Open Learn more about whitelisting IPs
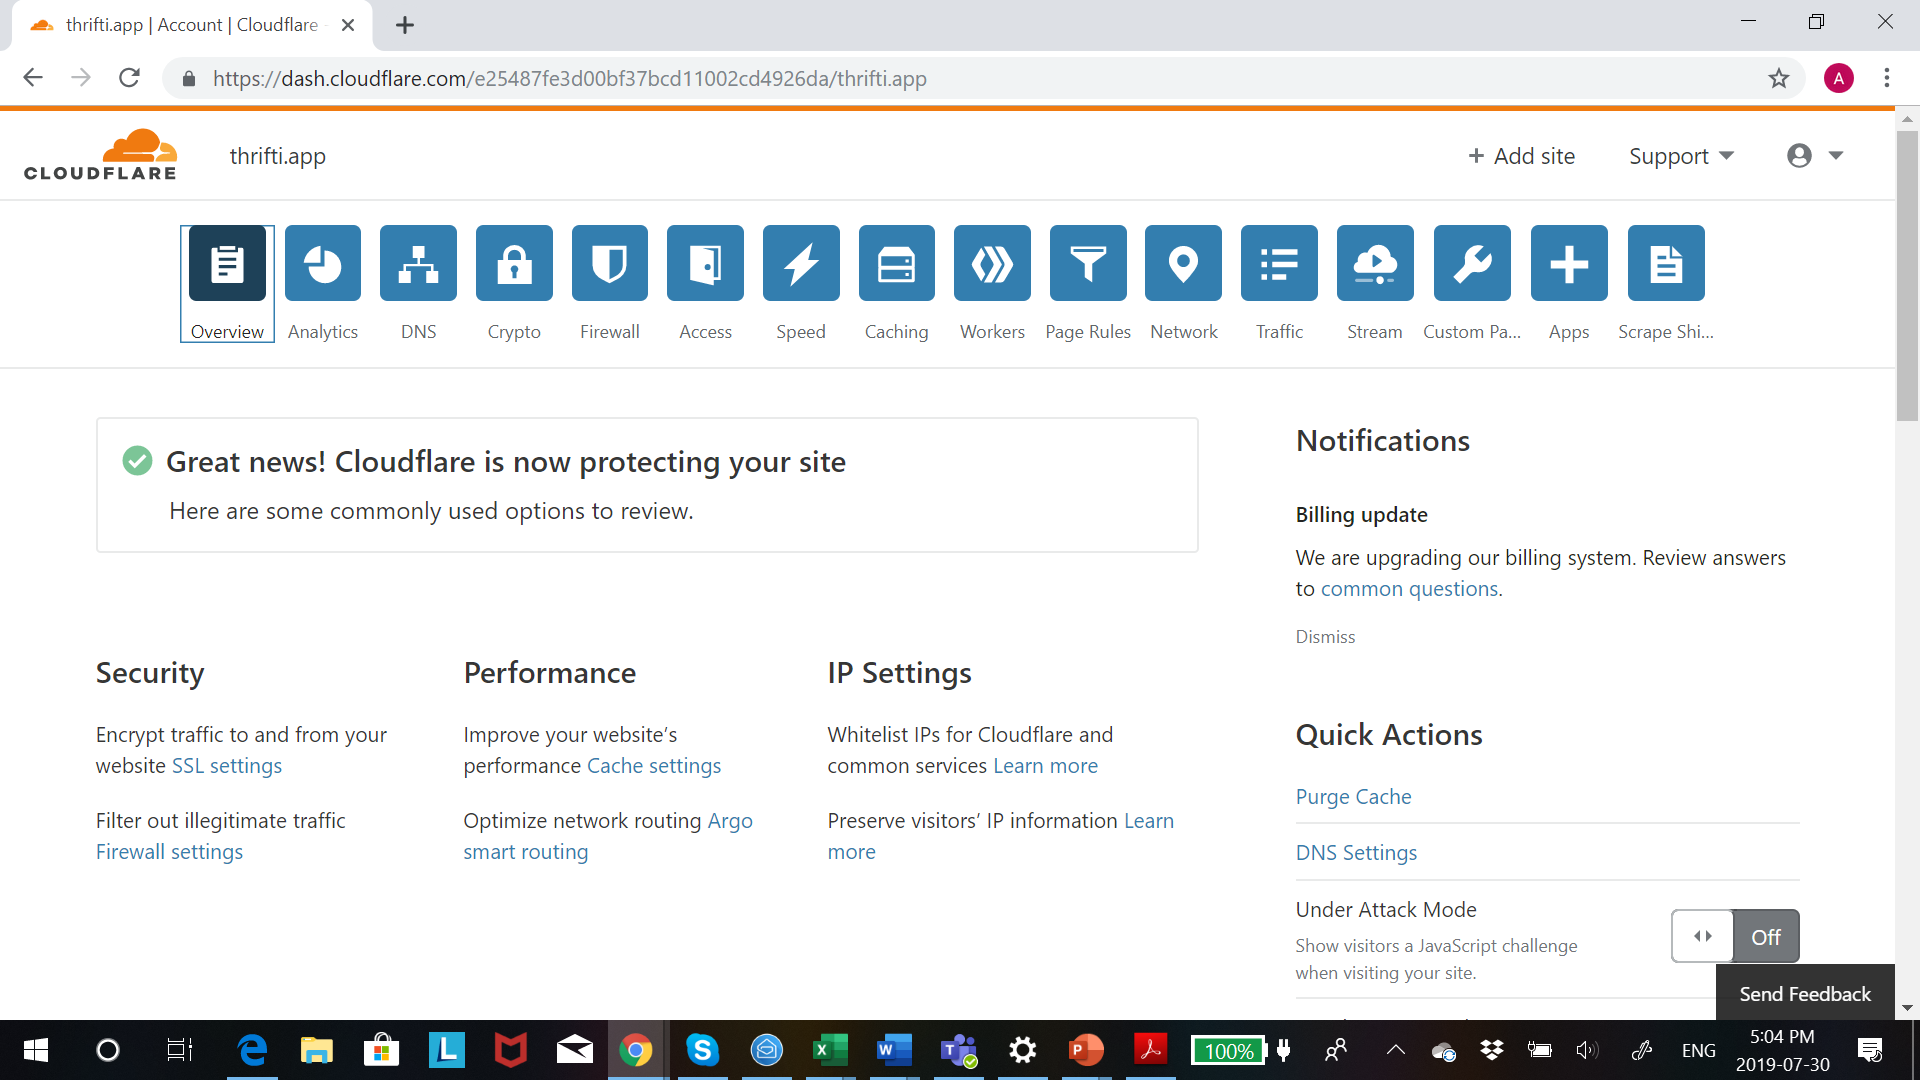The image size is (1920, 1080). pos(1045,766)
